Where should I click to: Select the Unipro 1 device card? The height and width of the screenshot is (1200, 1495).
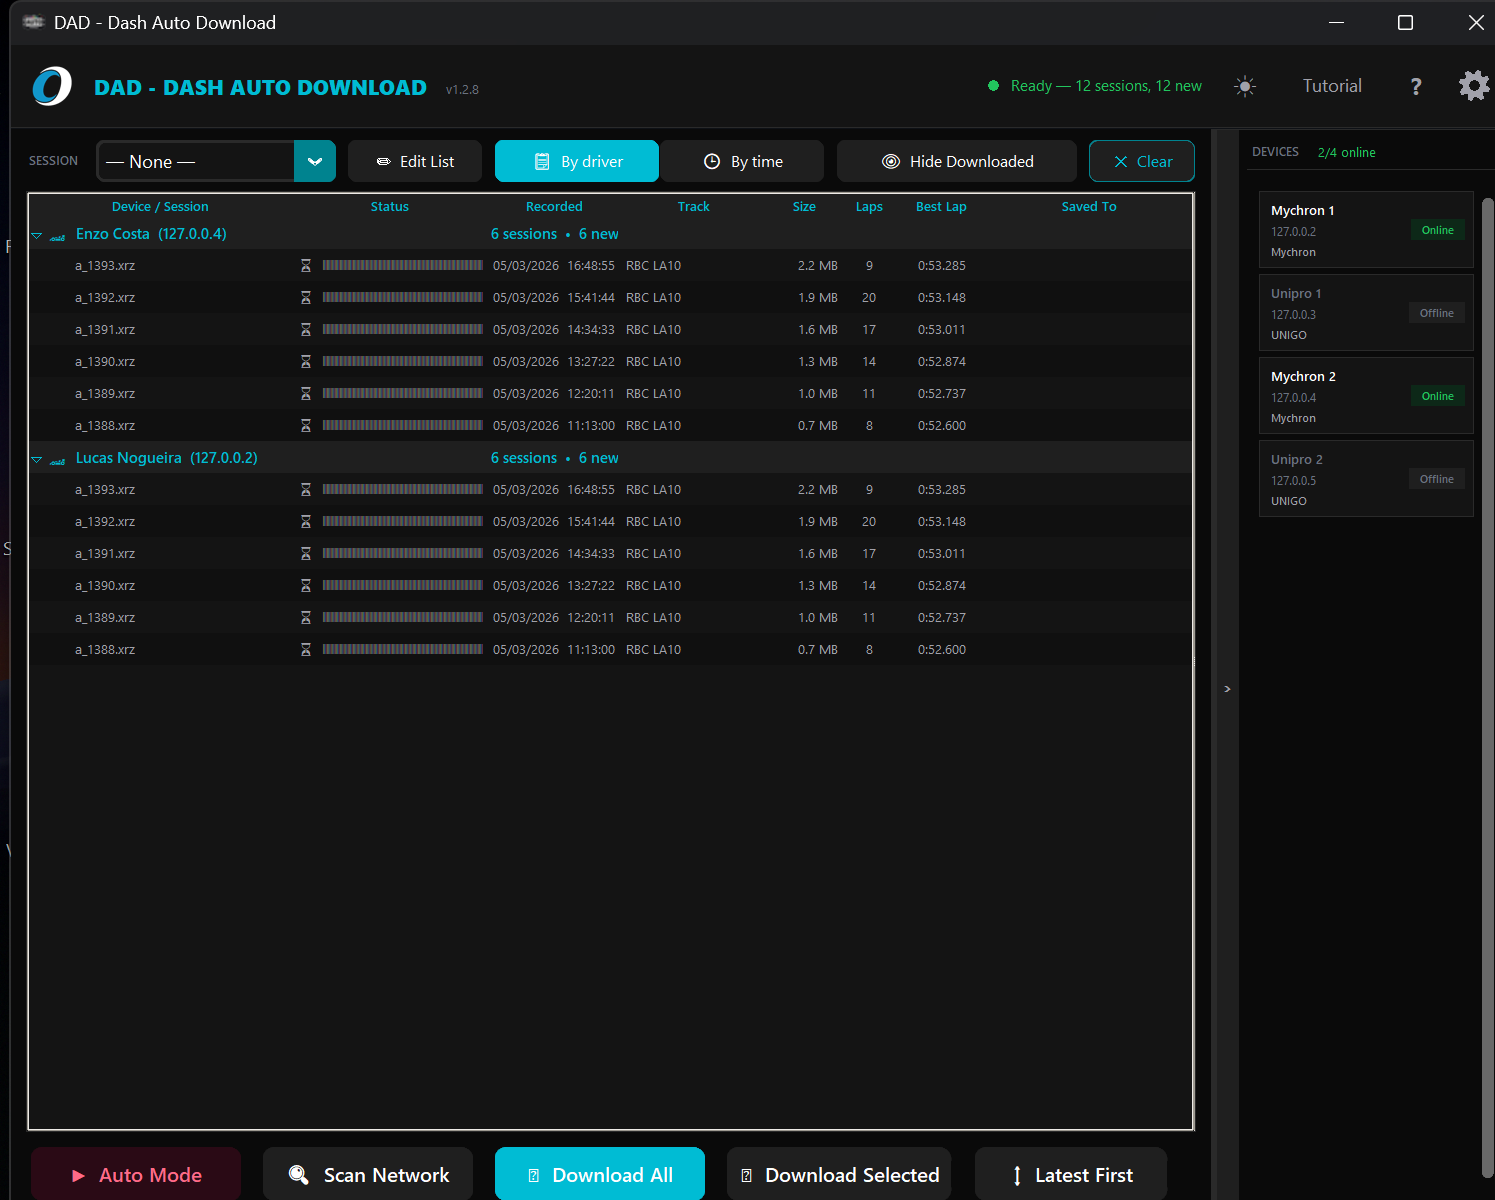coord(1366,313)
